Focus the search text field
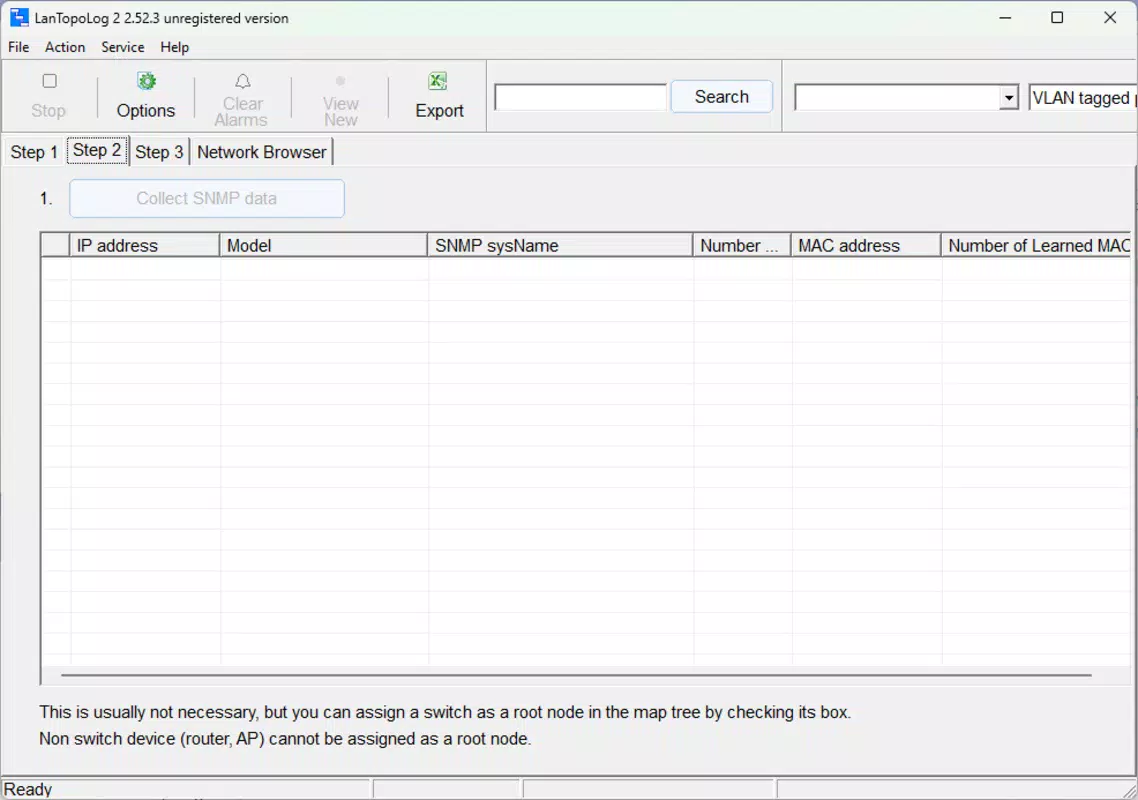Screen dimensions: 1138x800 point(580,97)
